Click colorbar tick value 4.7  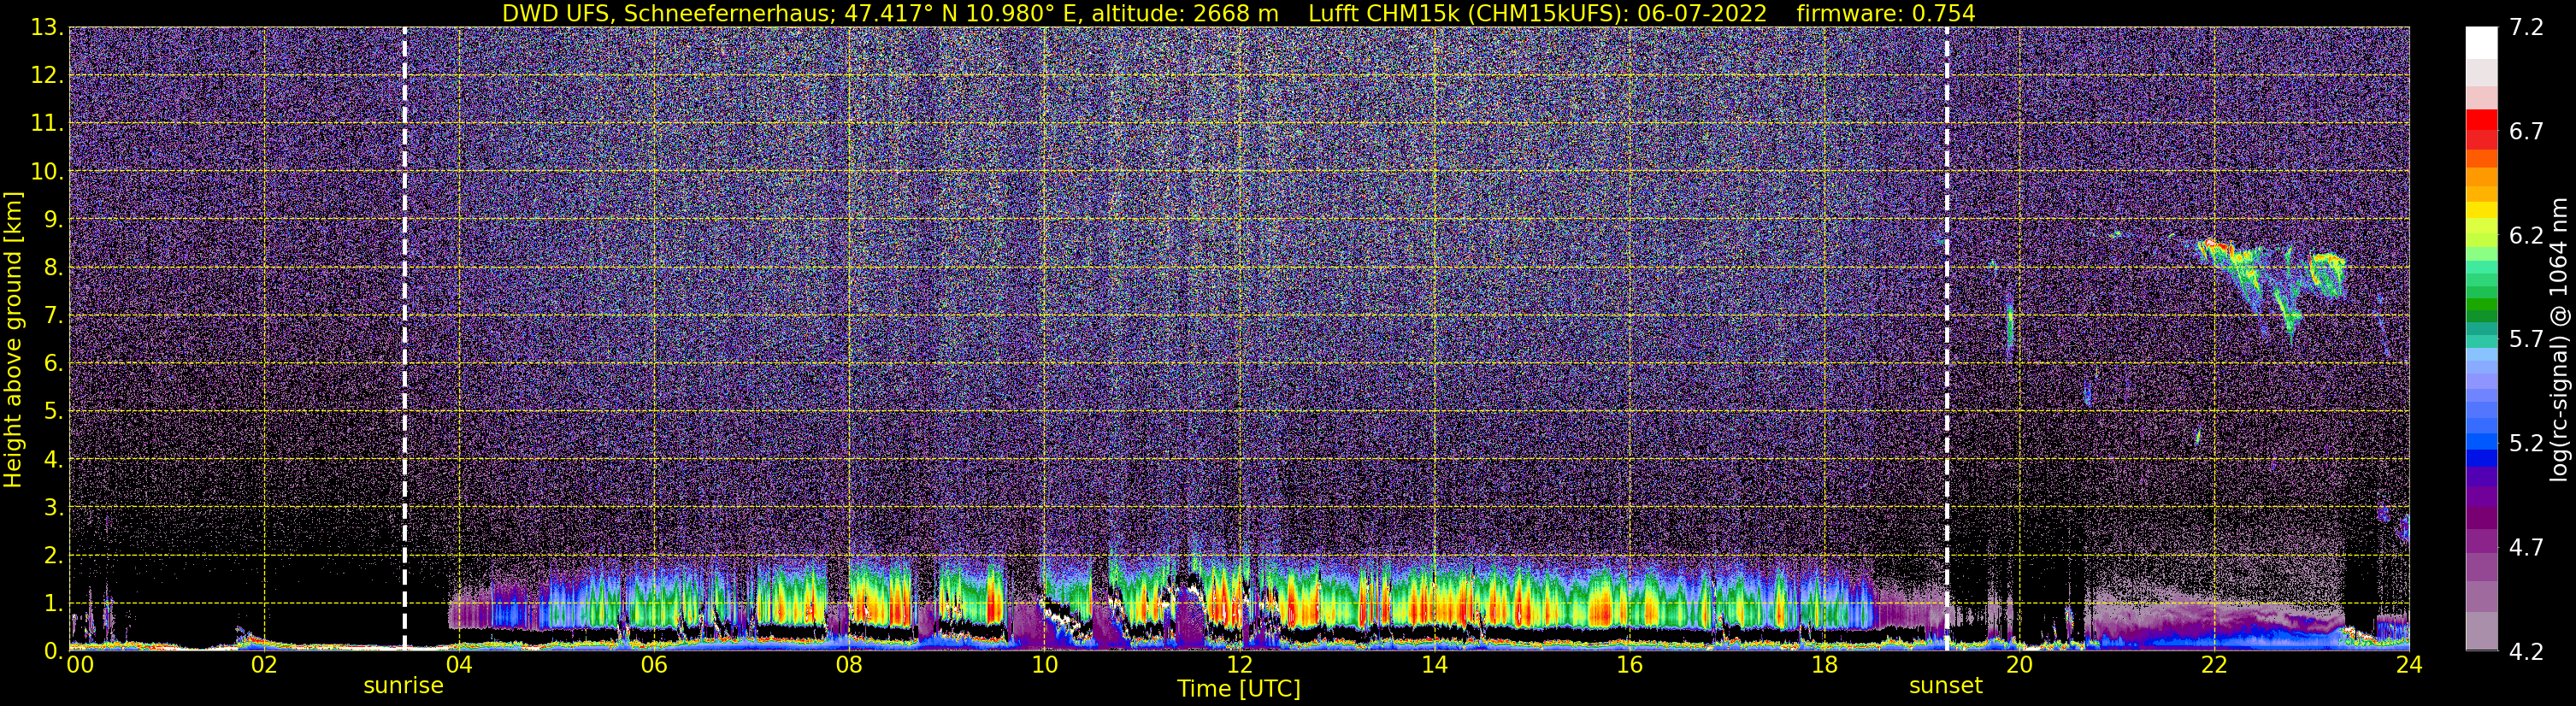2526,548
